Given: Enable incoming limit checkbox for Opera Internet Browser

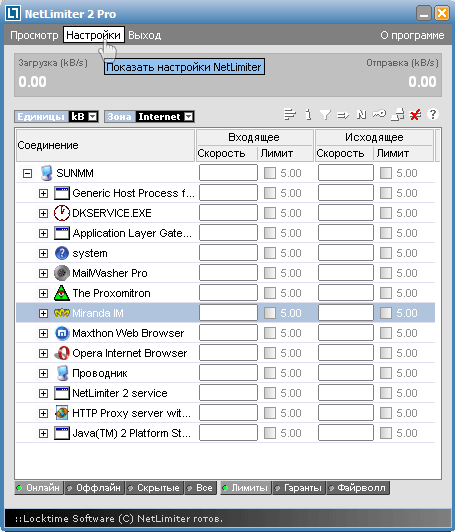Looking at the screenshot, I should (270, 353).
